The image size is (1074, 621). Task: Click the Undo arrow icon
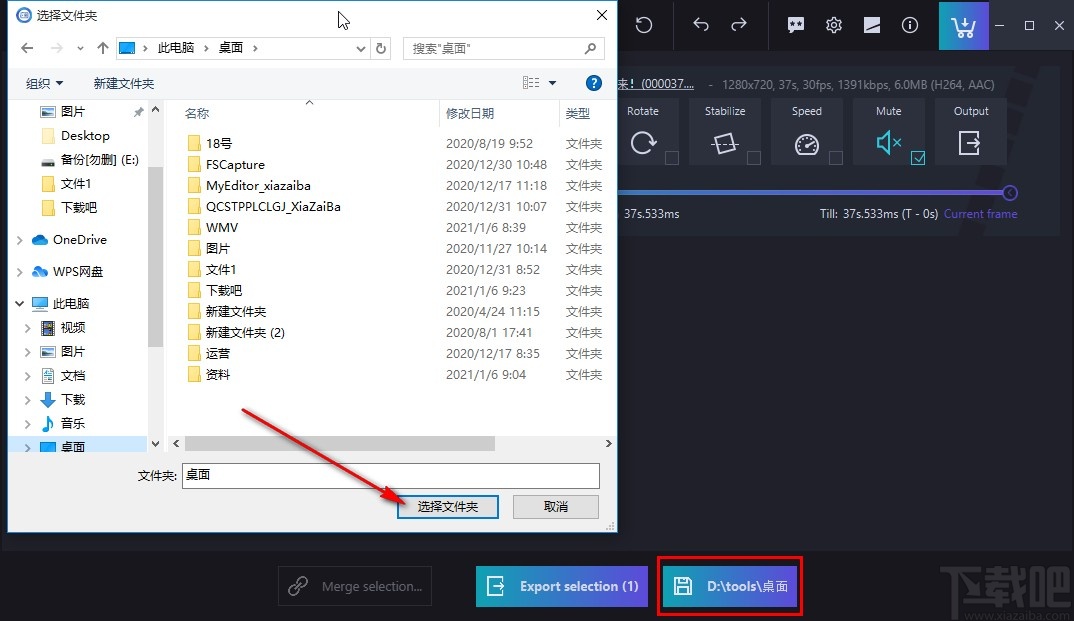point(700,25)
